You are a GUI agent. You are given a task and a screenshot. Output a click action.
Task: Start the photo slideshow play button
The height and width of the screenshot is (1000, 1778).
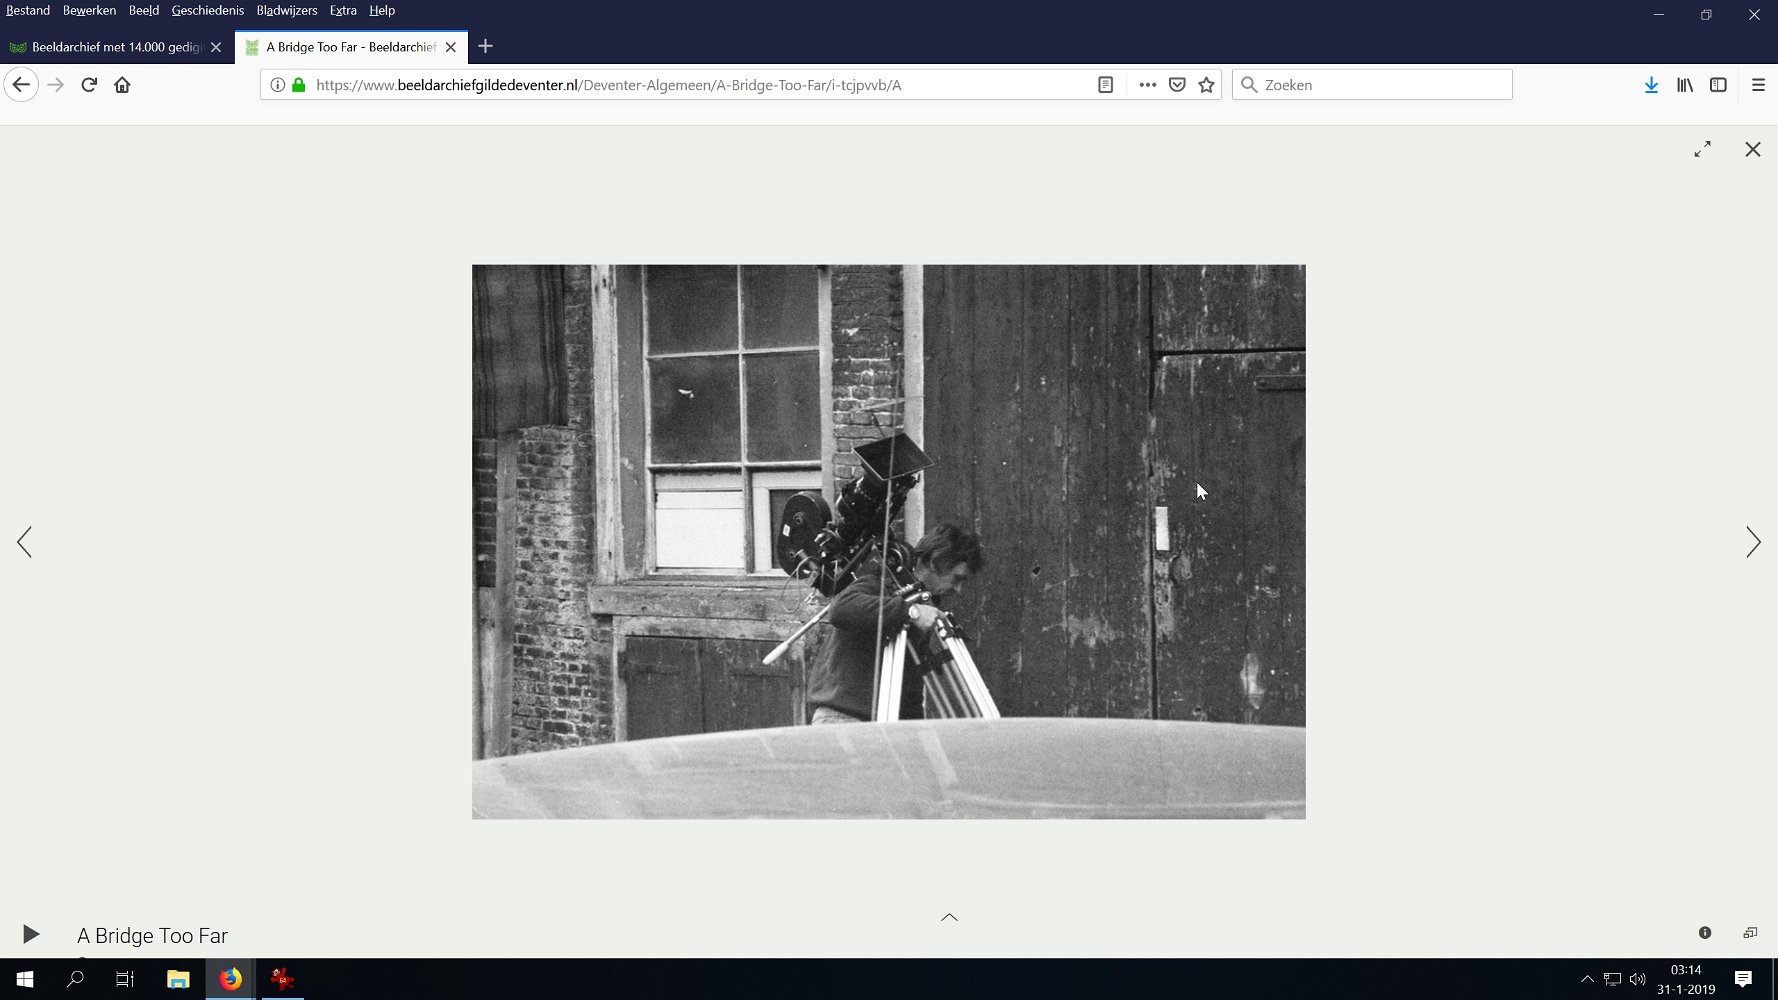click(31, 934)
